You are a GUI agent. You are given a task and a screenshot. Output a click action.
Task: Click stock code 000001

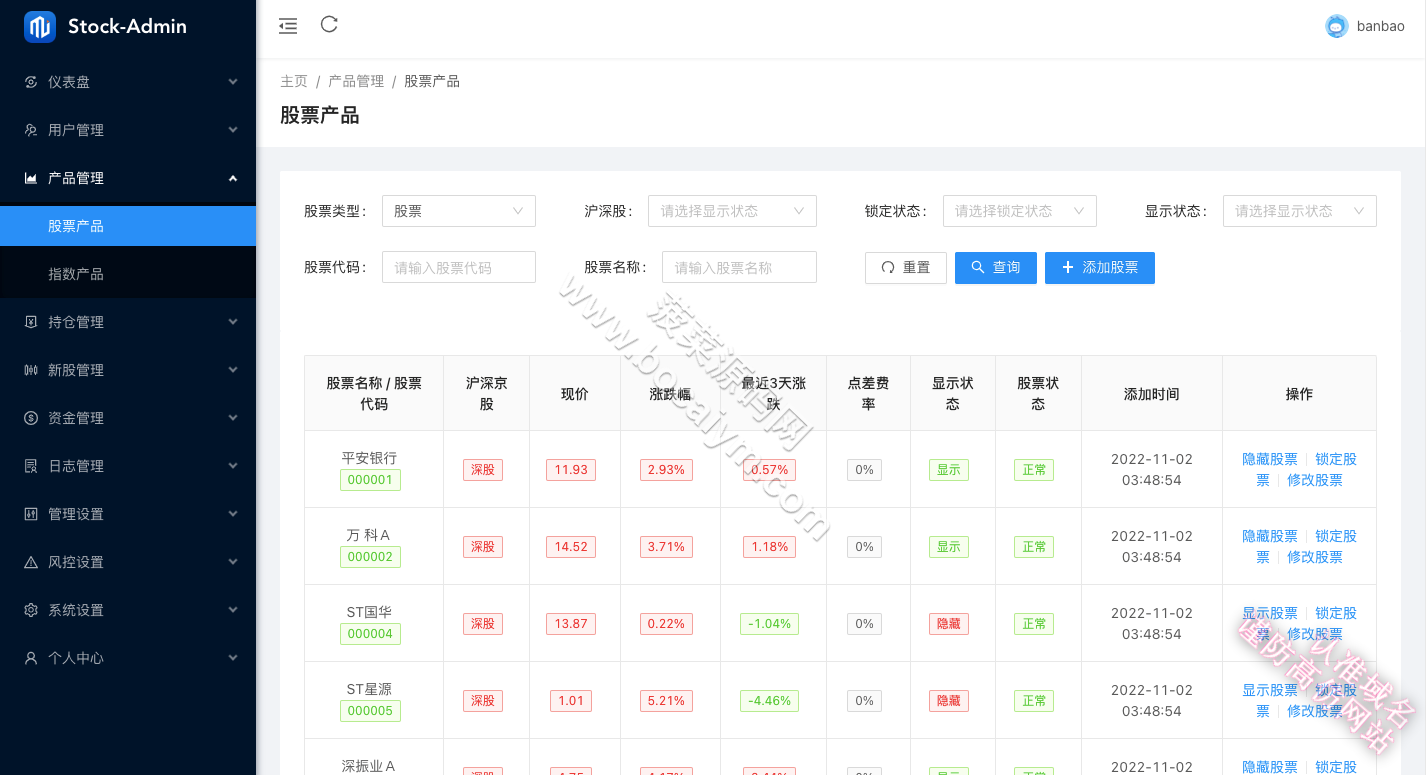coord(370,480)
